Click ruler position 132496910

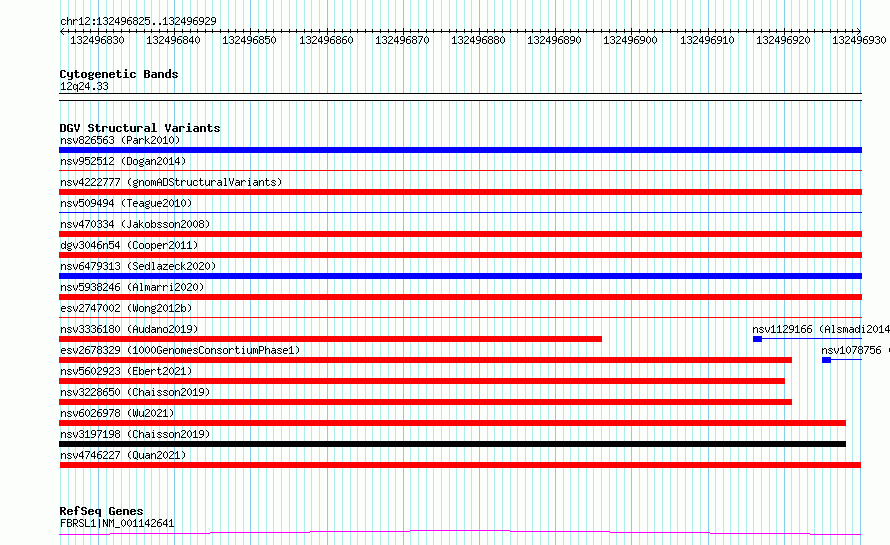[x=707, y=40]
